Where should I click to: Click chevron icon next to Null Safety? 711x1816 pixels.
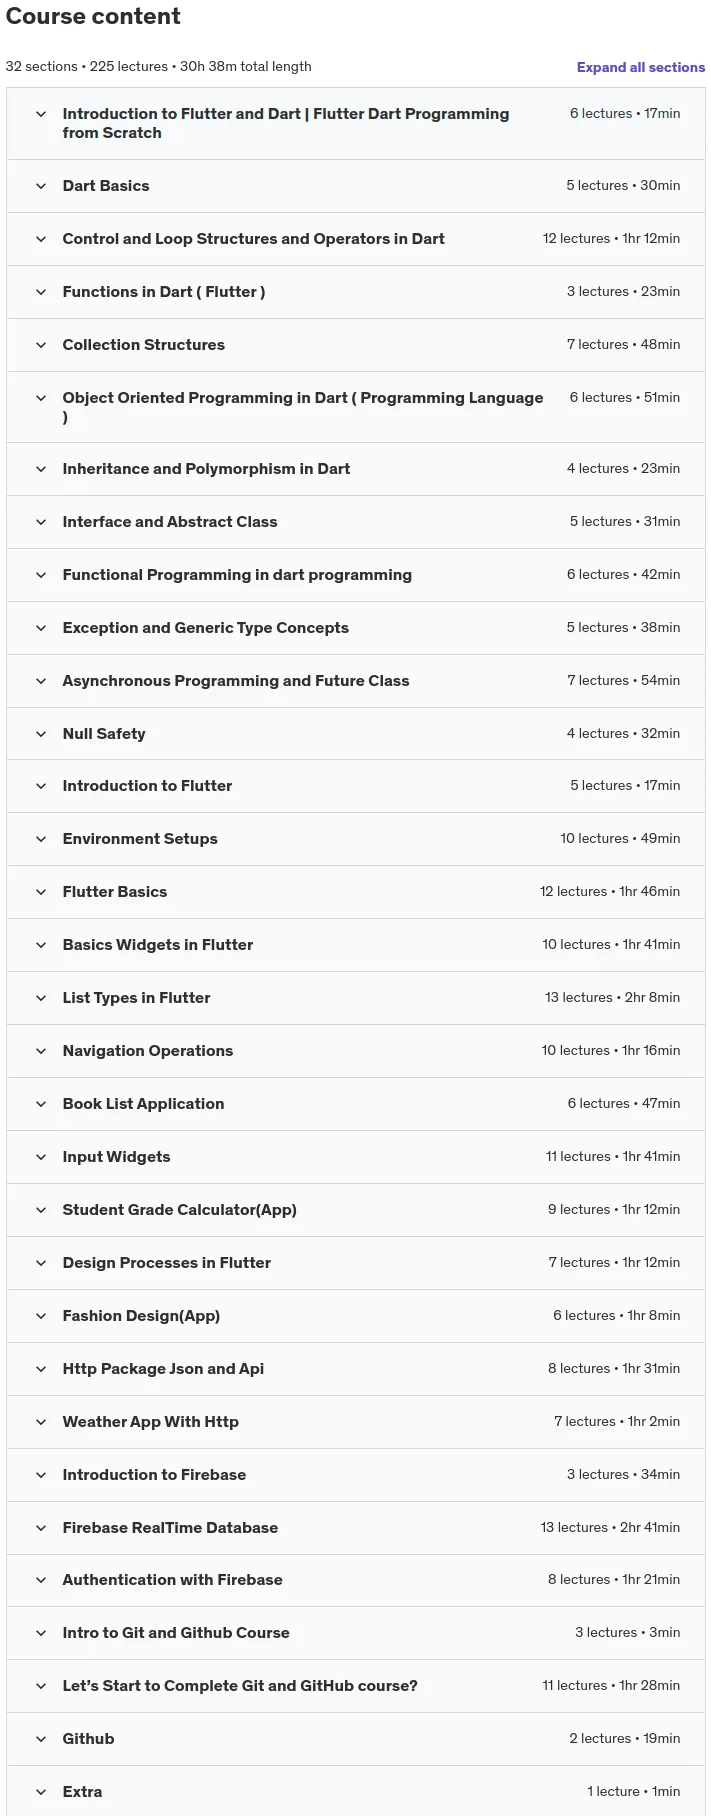(x=41, y=734)
